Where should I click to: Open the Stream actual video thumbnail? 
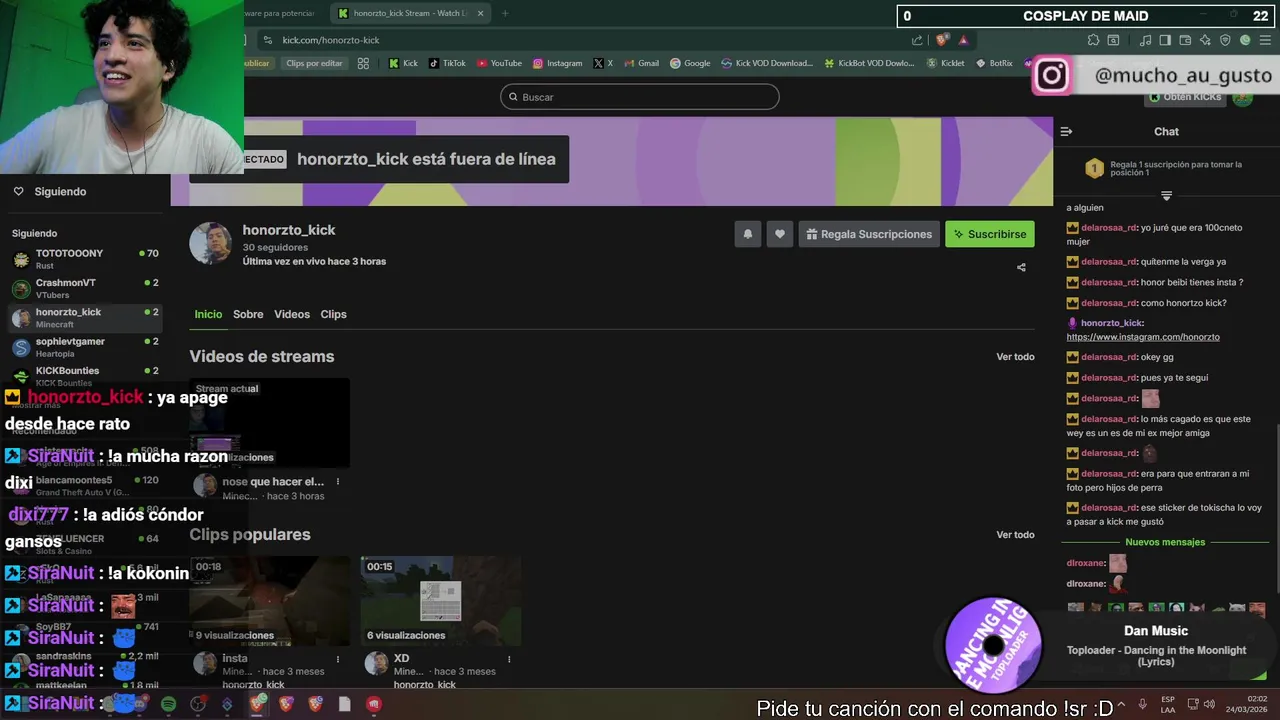tap(270, 423)
